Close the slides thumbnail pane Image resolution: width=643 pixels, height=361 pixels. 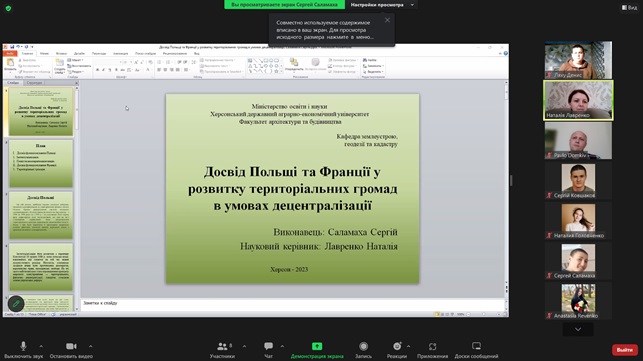click(76, 83)
